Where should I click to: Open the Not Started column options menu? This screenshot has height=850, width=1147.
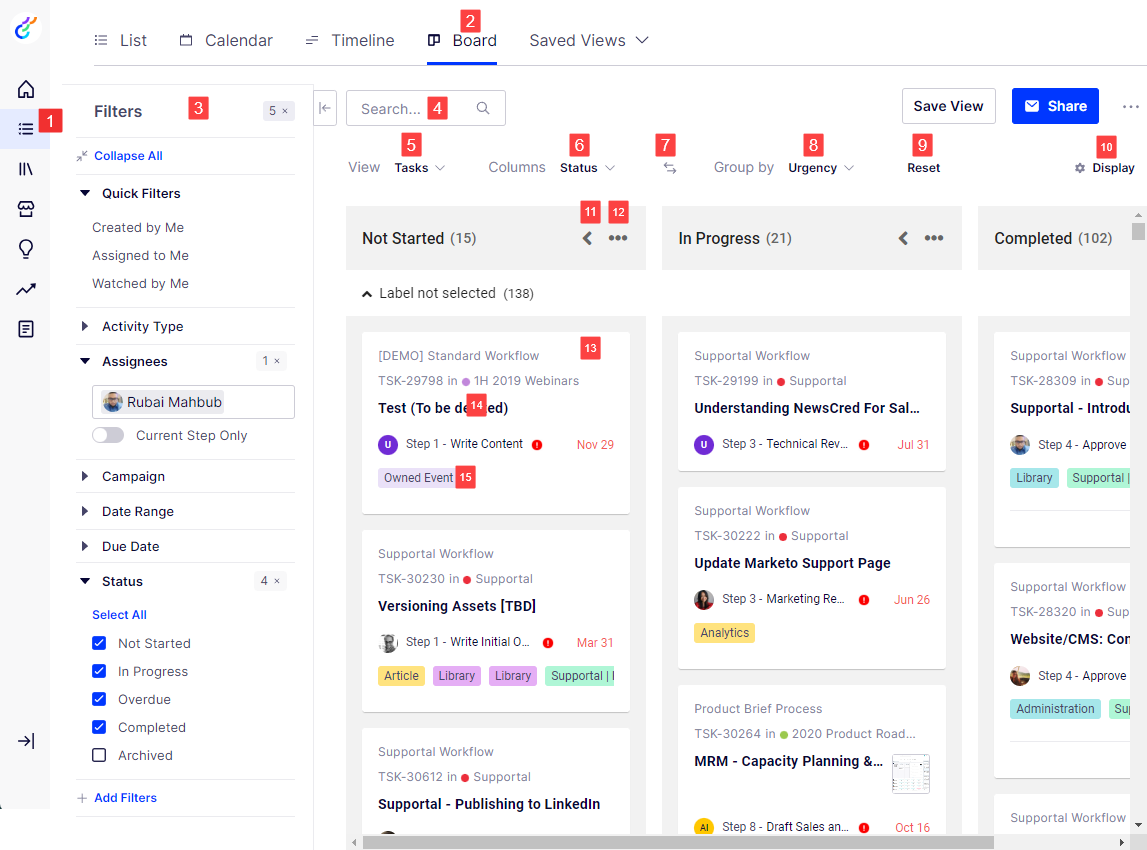point(618,238)
